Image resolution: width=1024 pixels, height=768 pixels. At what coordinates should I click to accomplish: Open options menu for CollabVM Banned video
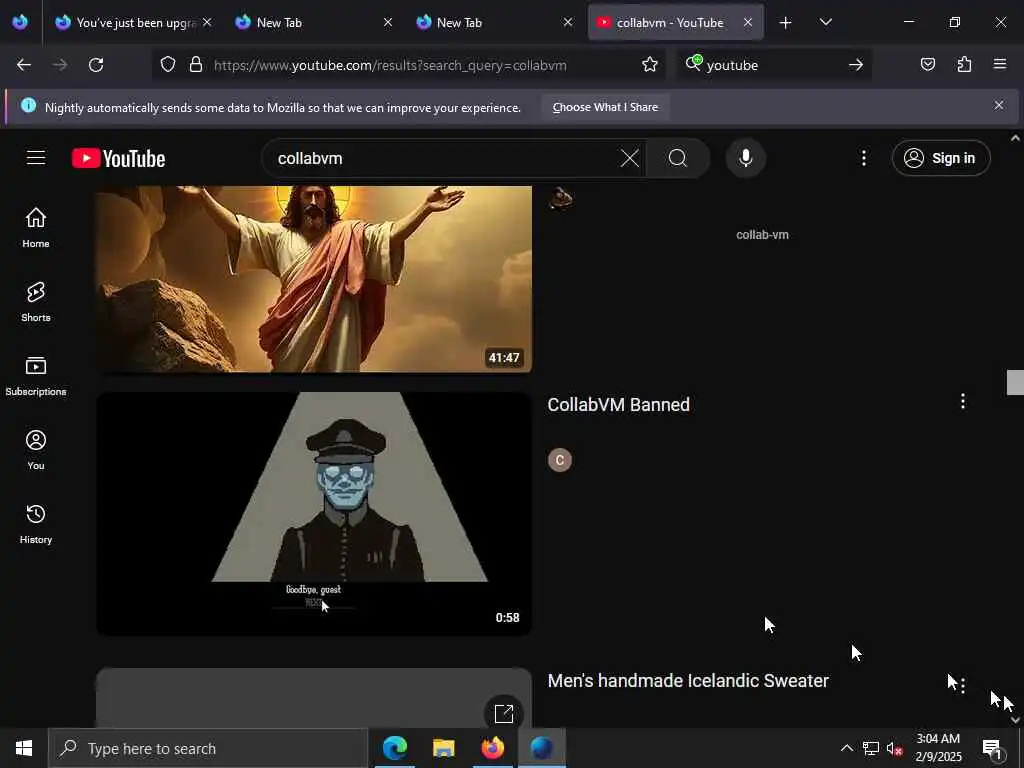point(963,402)
